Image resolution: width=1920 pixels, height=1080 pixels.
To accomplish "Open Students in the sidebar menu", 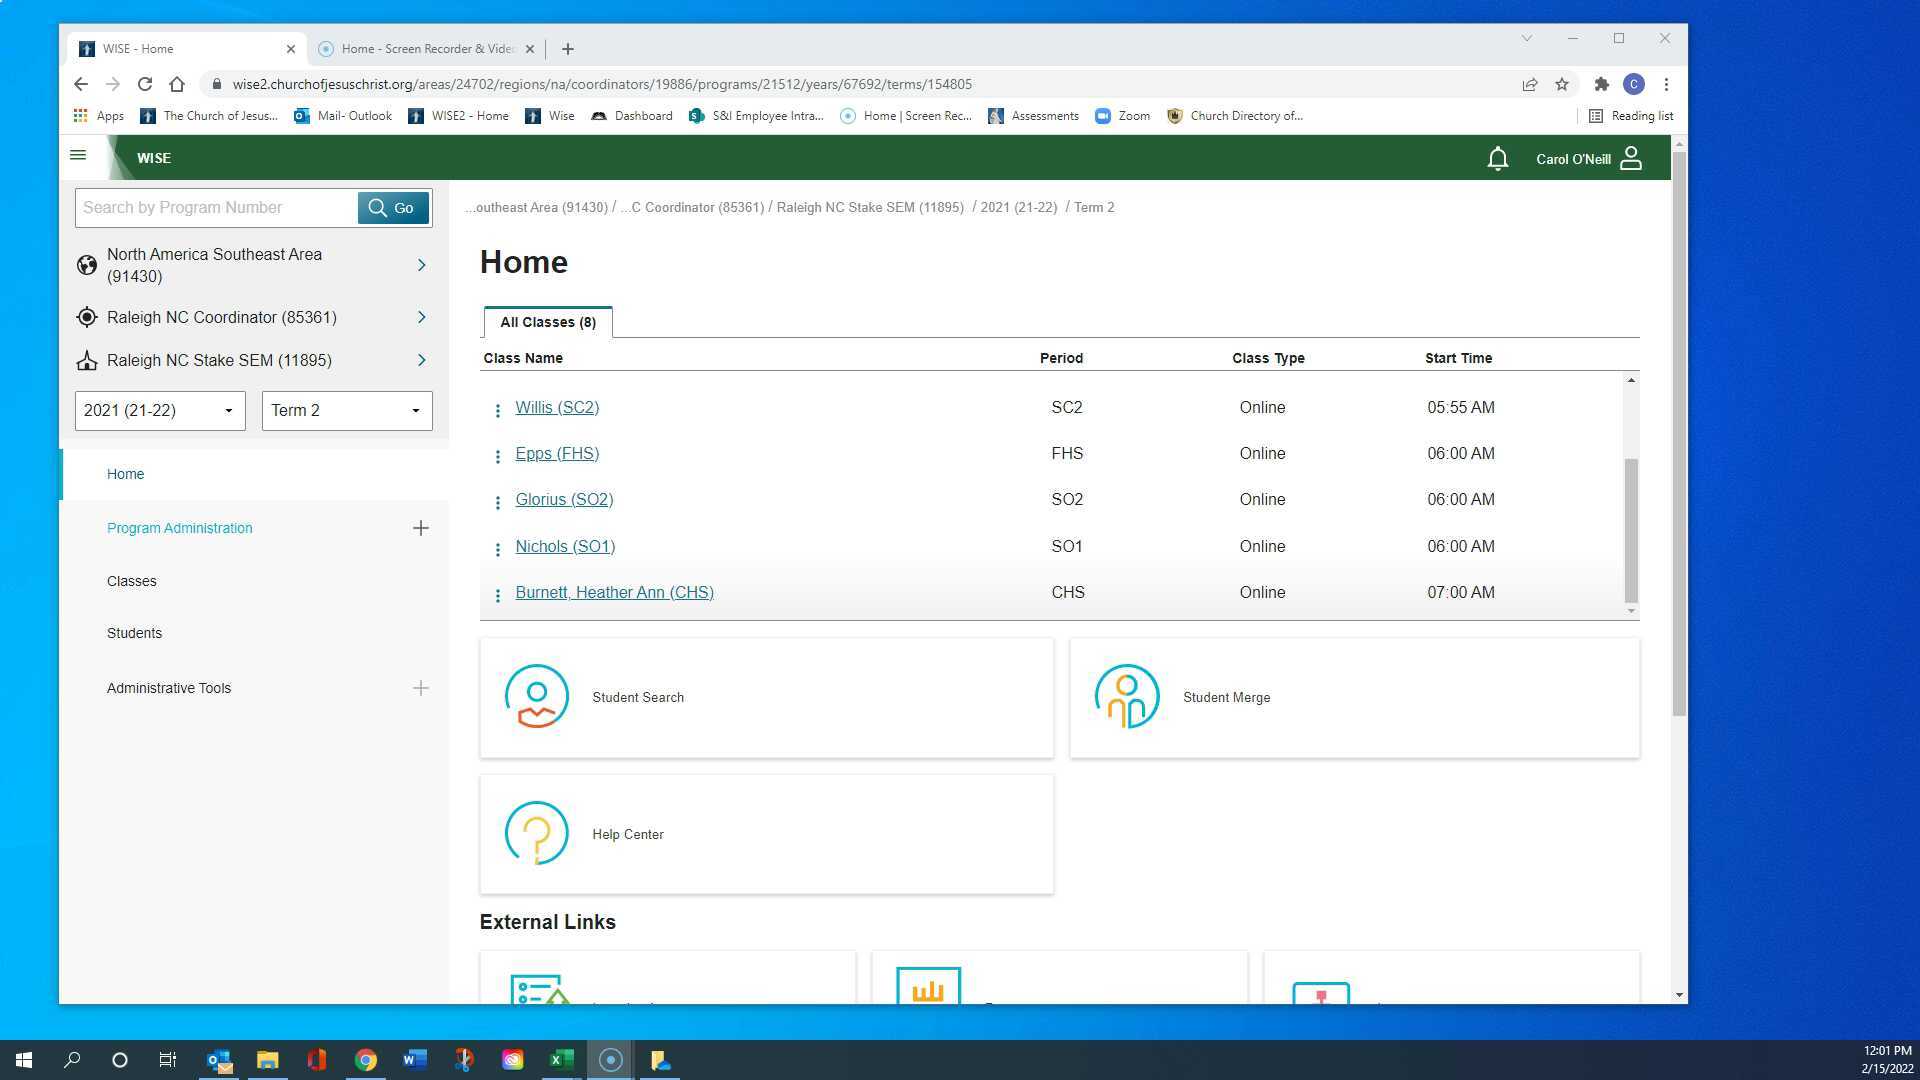I will click(134, 633).
